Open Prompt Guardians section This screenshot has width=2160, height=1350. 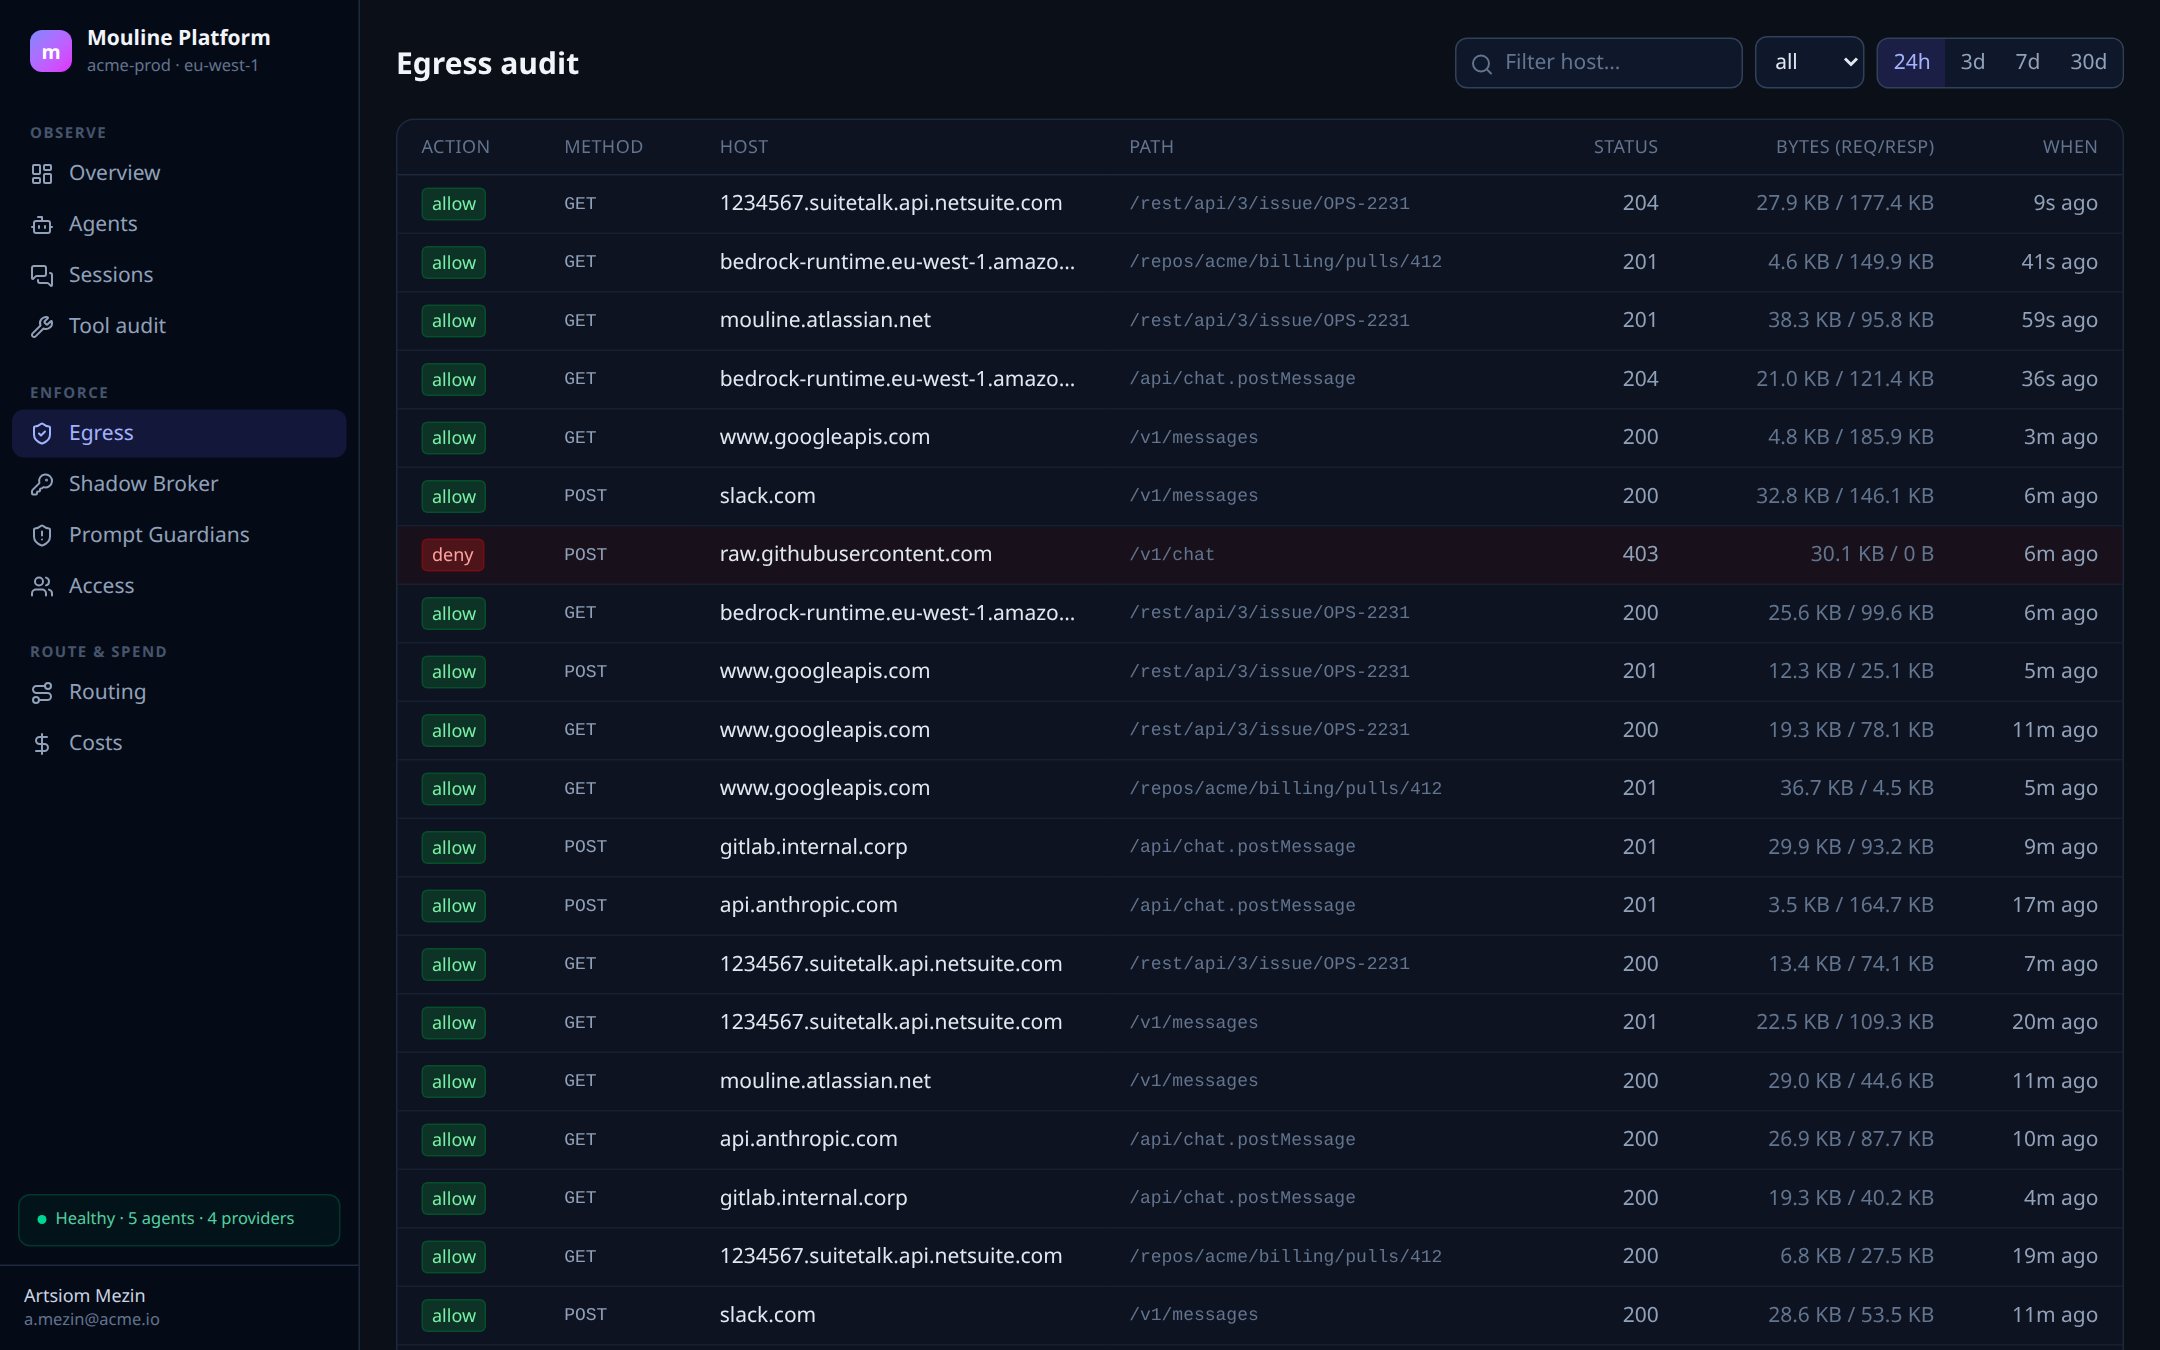point(179,535)
